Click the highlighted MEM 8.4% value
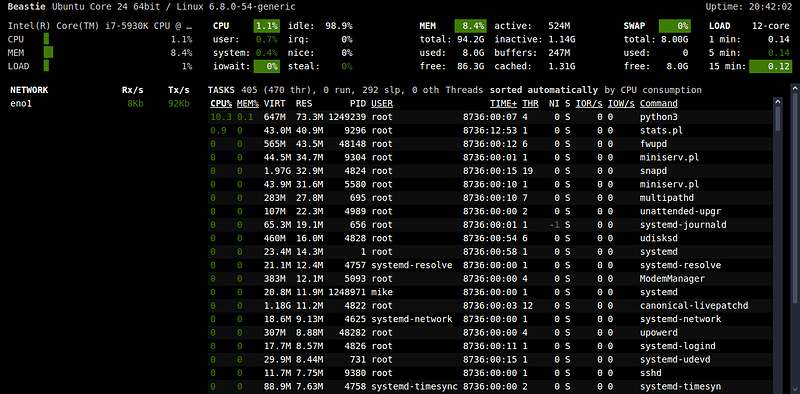 [470, 26]
